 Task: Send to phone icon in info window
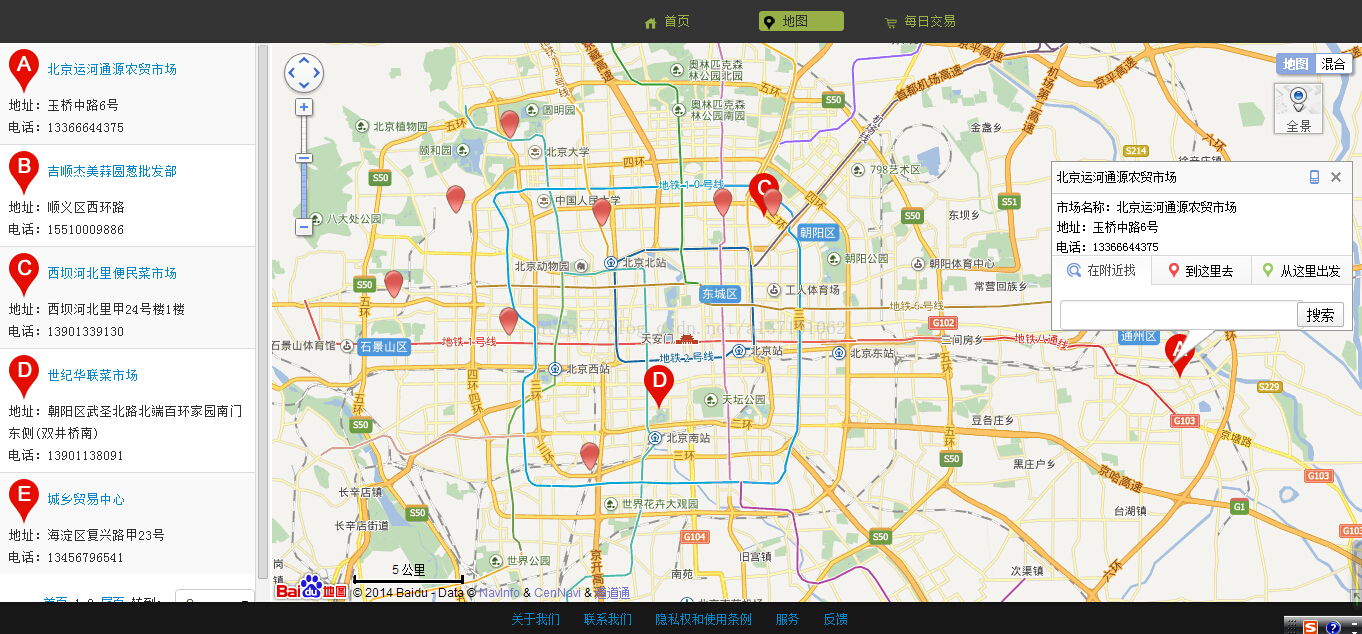pyautogui.click(x=1315, y=177)
